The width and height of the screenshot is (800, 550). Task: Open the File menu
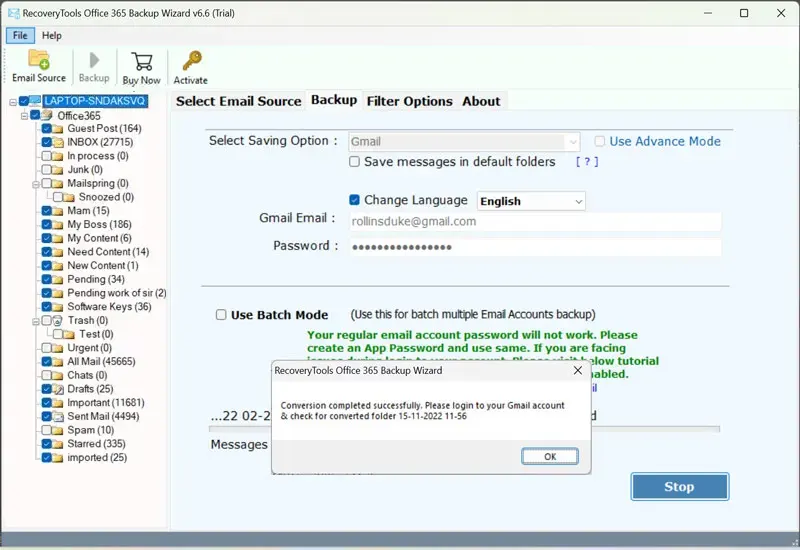(x=20, y=36)
